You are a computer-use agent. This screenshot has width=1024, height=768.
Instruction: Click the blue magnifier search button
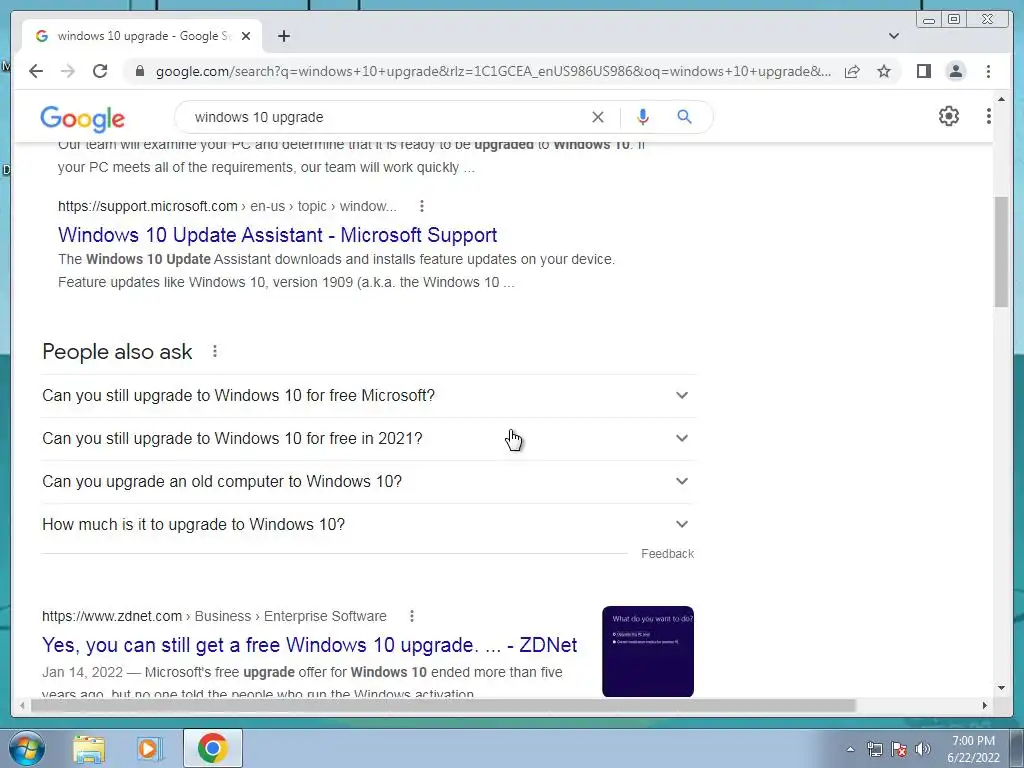[684, 117]
